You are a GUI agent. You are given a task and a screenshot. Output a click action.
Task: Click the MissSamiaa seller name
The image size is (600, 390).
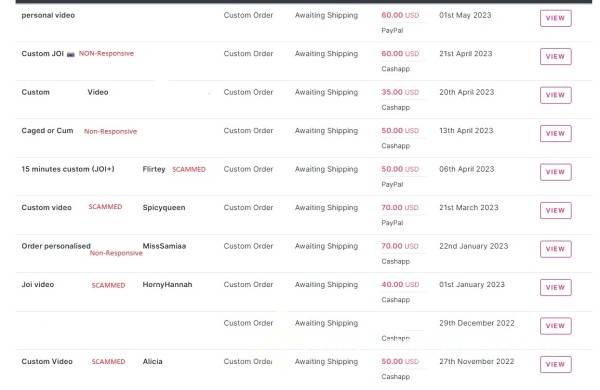point(164,246)
